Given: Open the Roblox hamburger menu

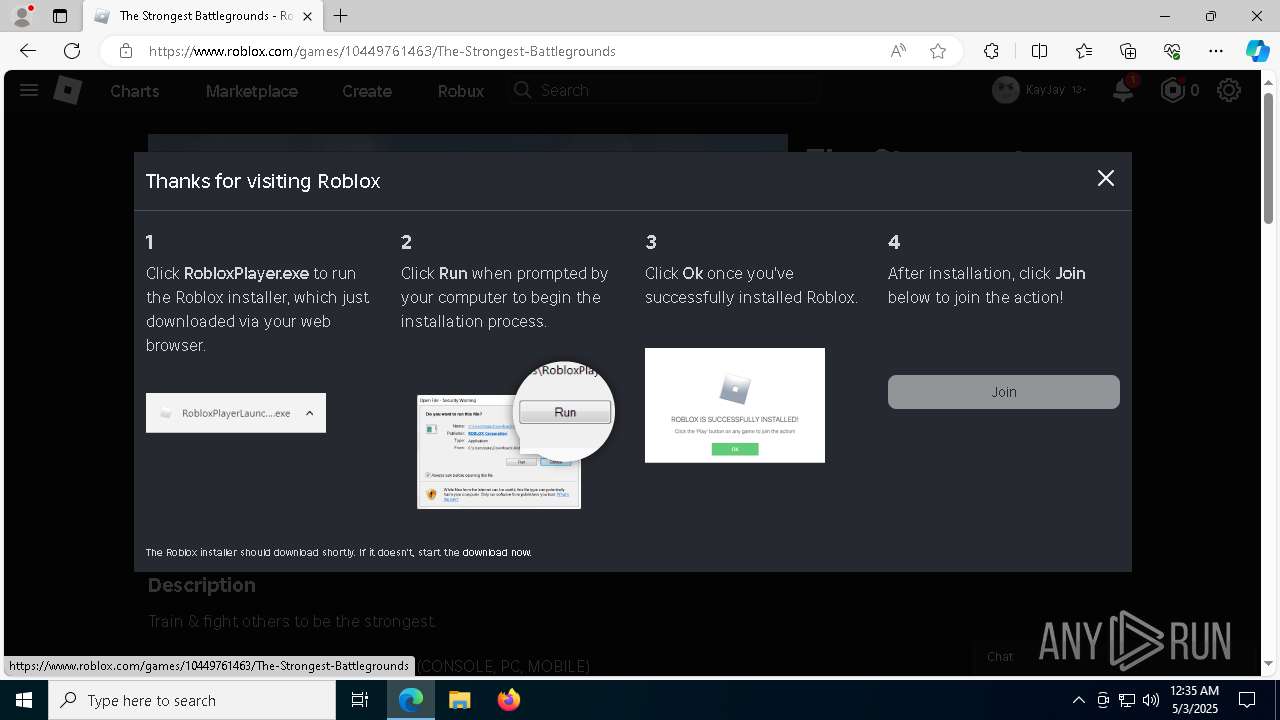Looking at the screenshot, I should tap(29, 91).
